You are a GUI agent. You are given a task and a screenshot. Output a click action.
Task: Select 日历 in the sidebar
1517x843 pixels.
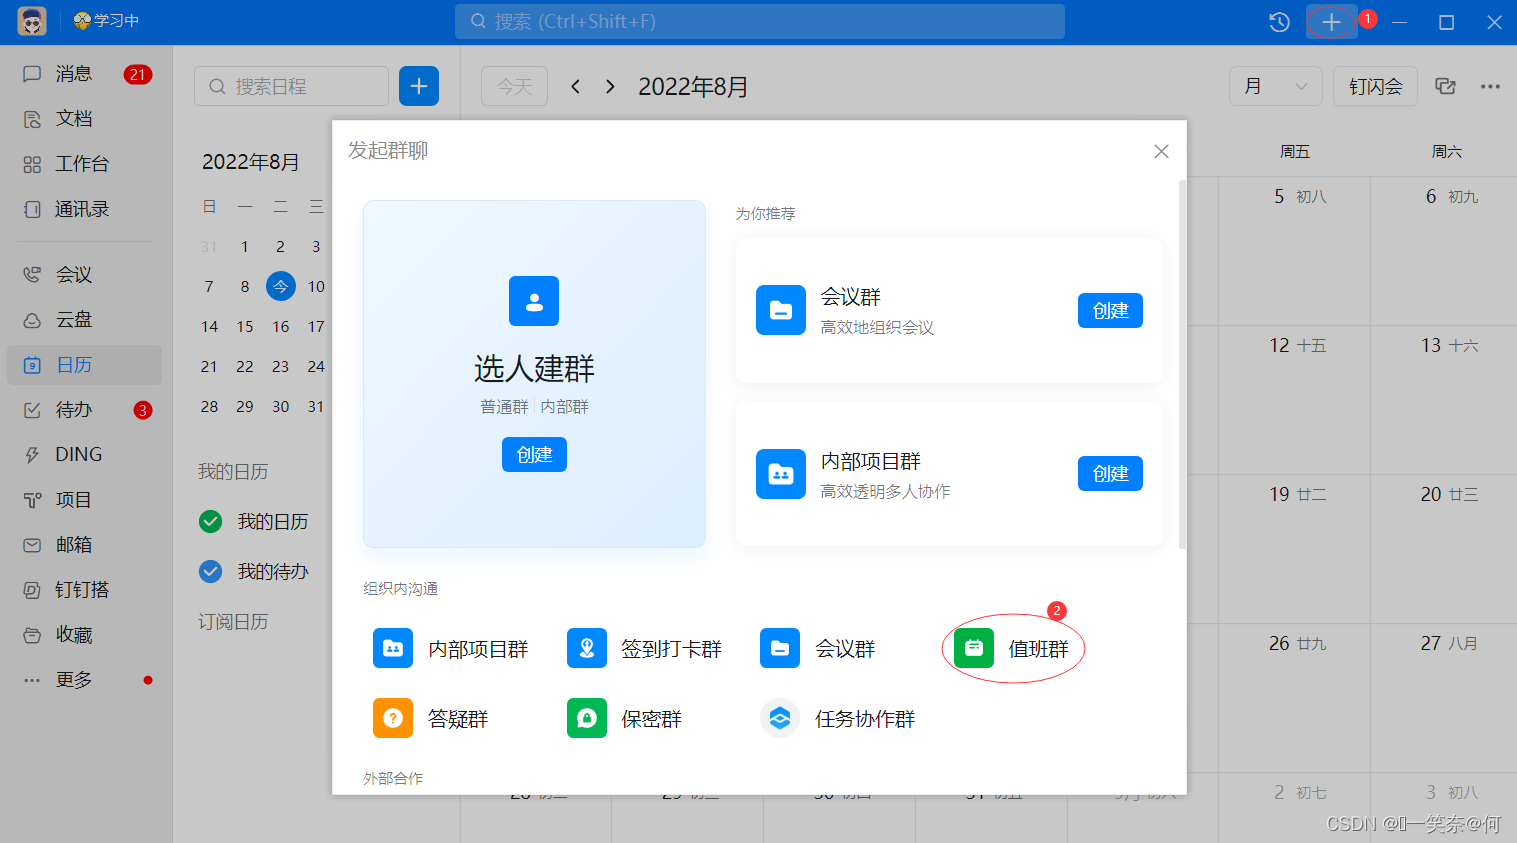click(86, 365)
